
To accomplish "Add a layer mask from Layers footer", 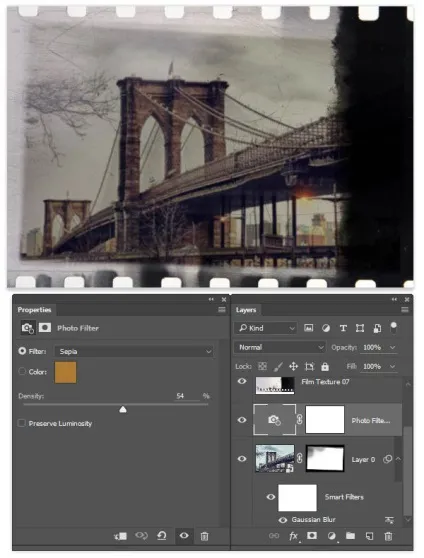I will 312,536.
